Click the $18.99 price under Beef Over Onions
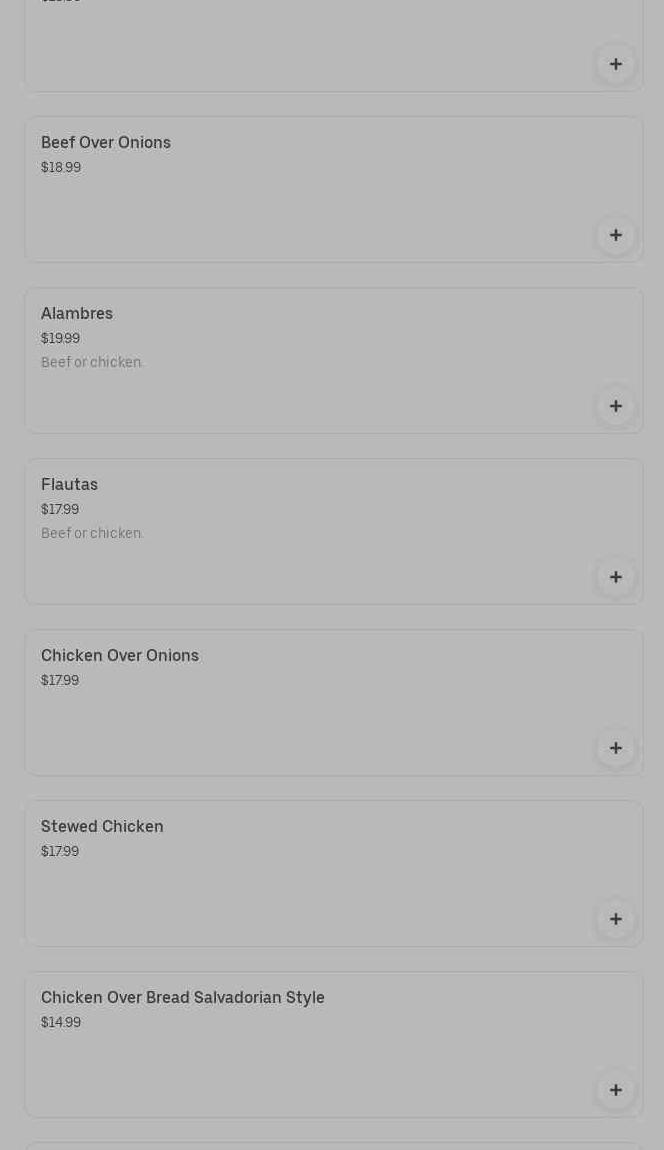Screen dimensions: 664x1150 pos(61,167)
